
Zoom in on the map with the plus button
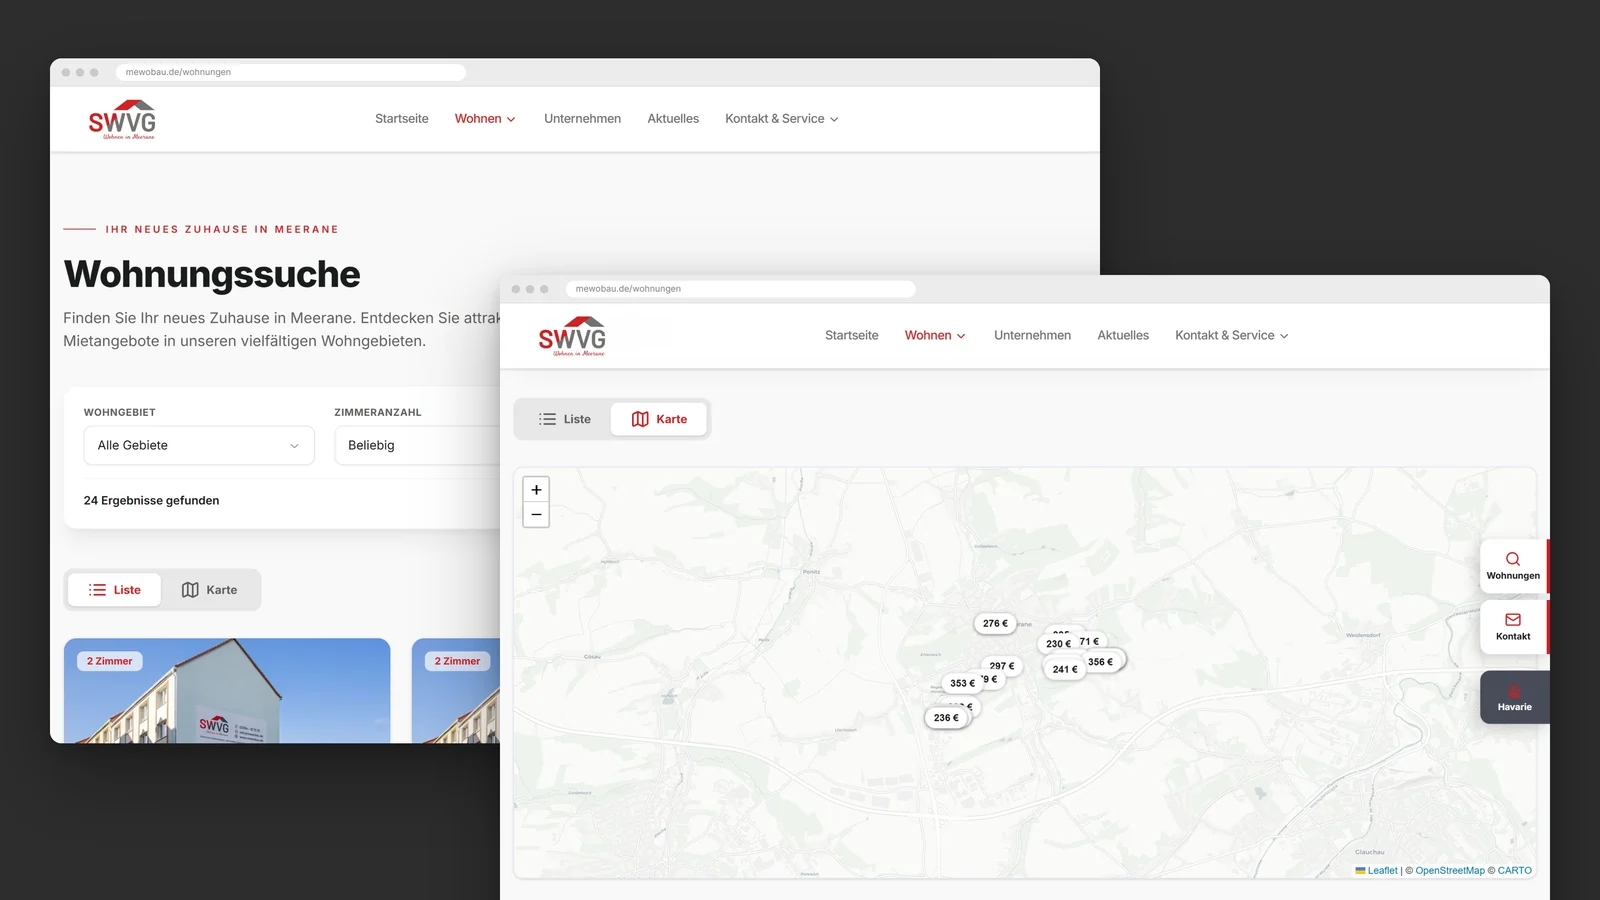(536, 490)
